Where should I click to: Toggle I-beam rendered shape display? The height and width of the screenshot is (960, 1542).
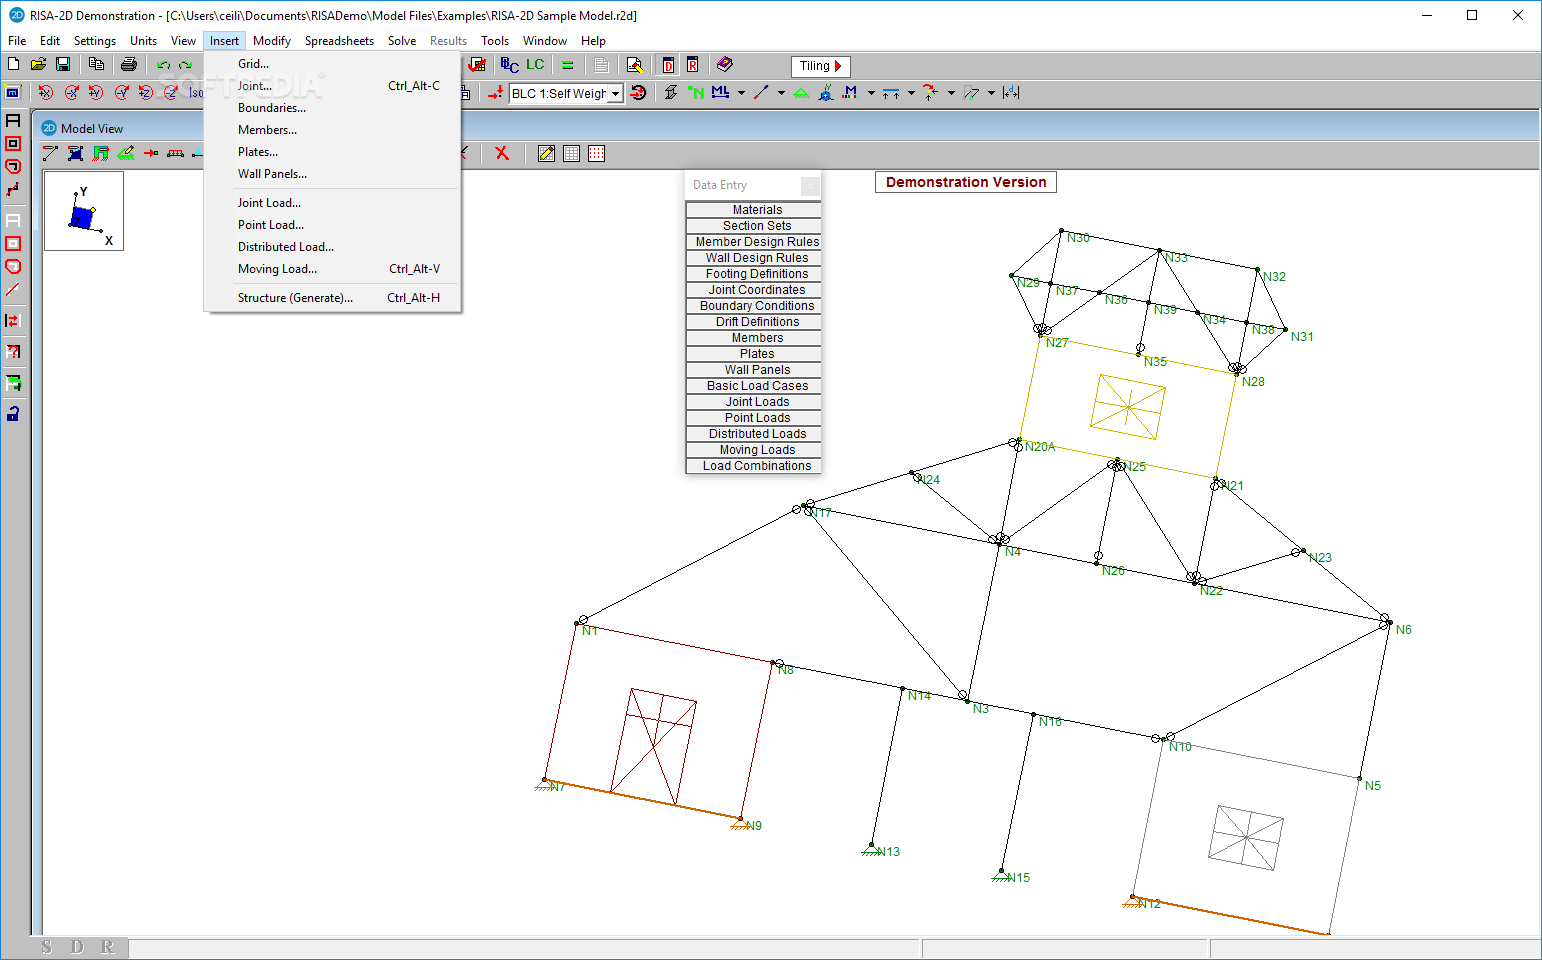[x=671, y=92]
